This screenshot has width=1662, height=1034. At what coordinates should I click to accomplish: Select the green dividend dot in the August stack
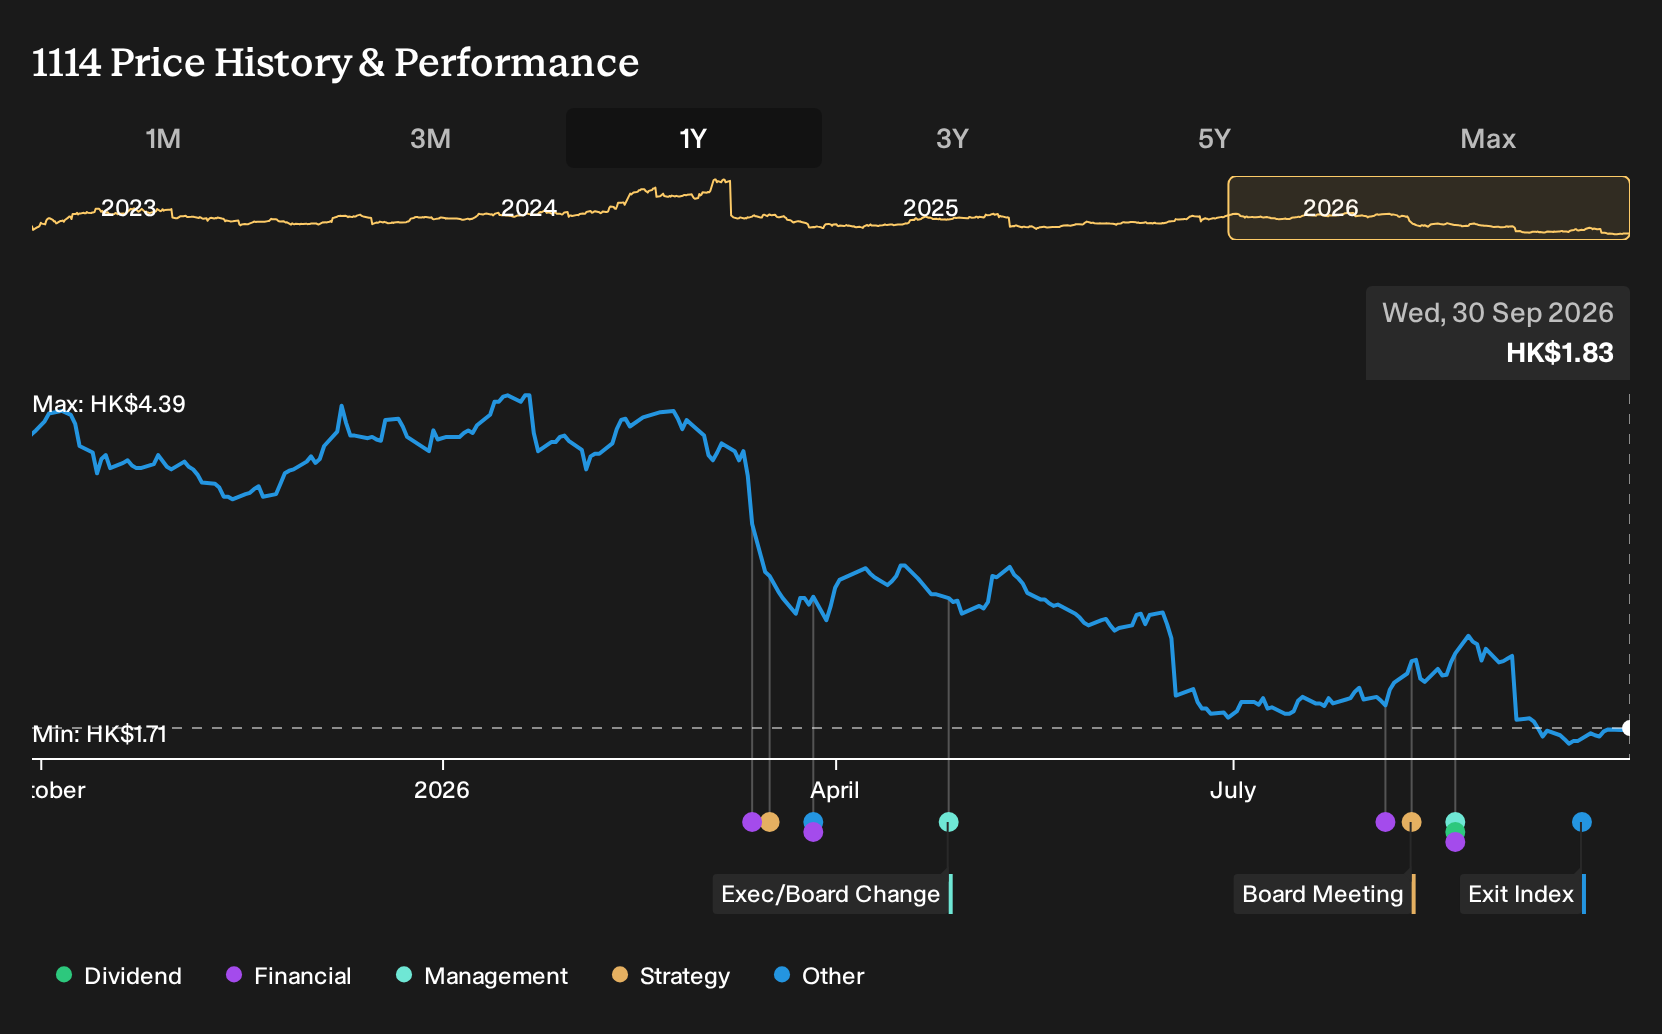[1455, 831]
